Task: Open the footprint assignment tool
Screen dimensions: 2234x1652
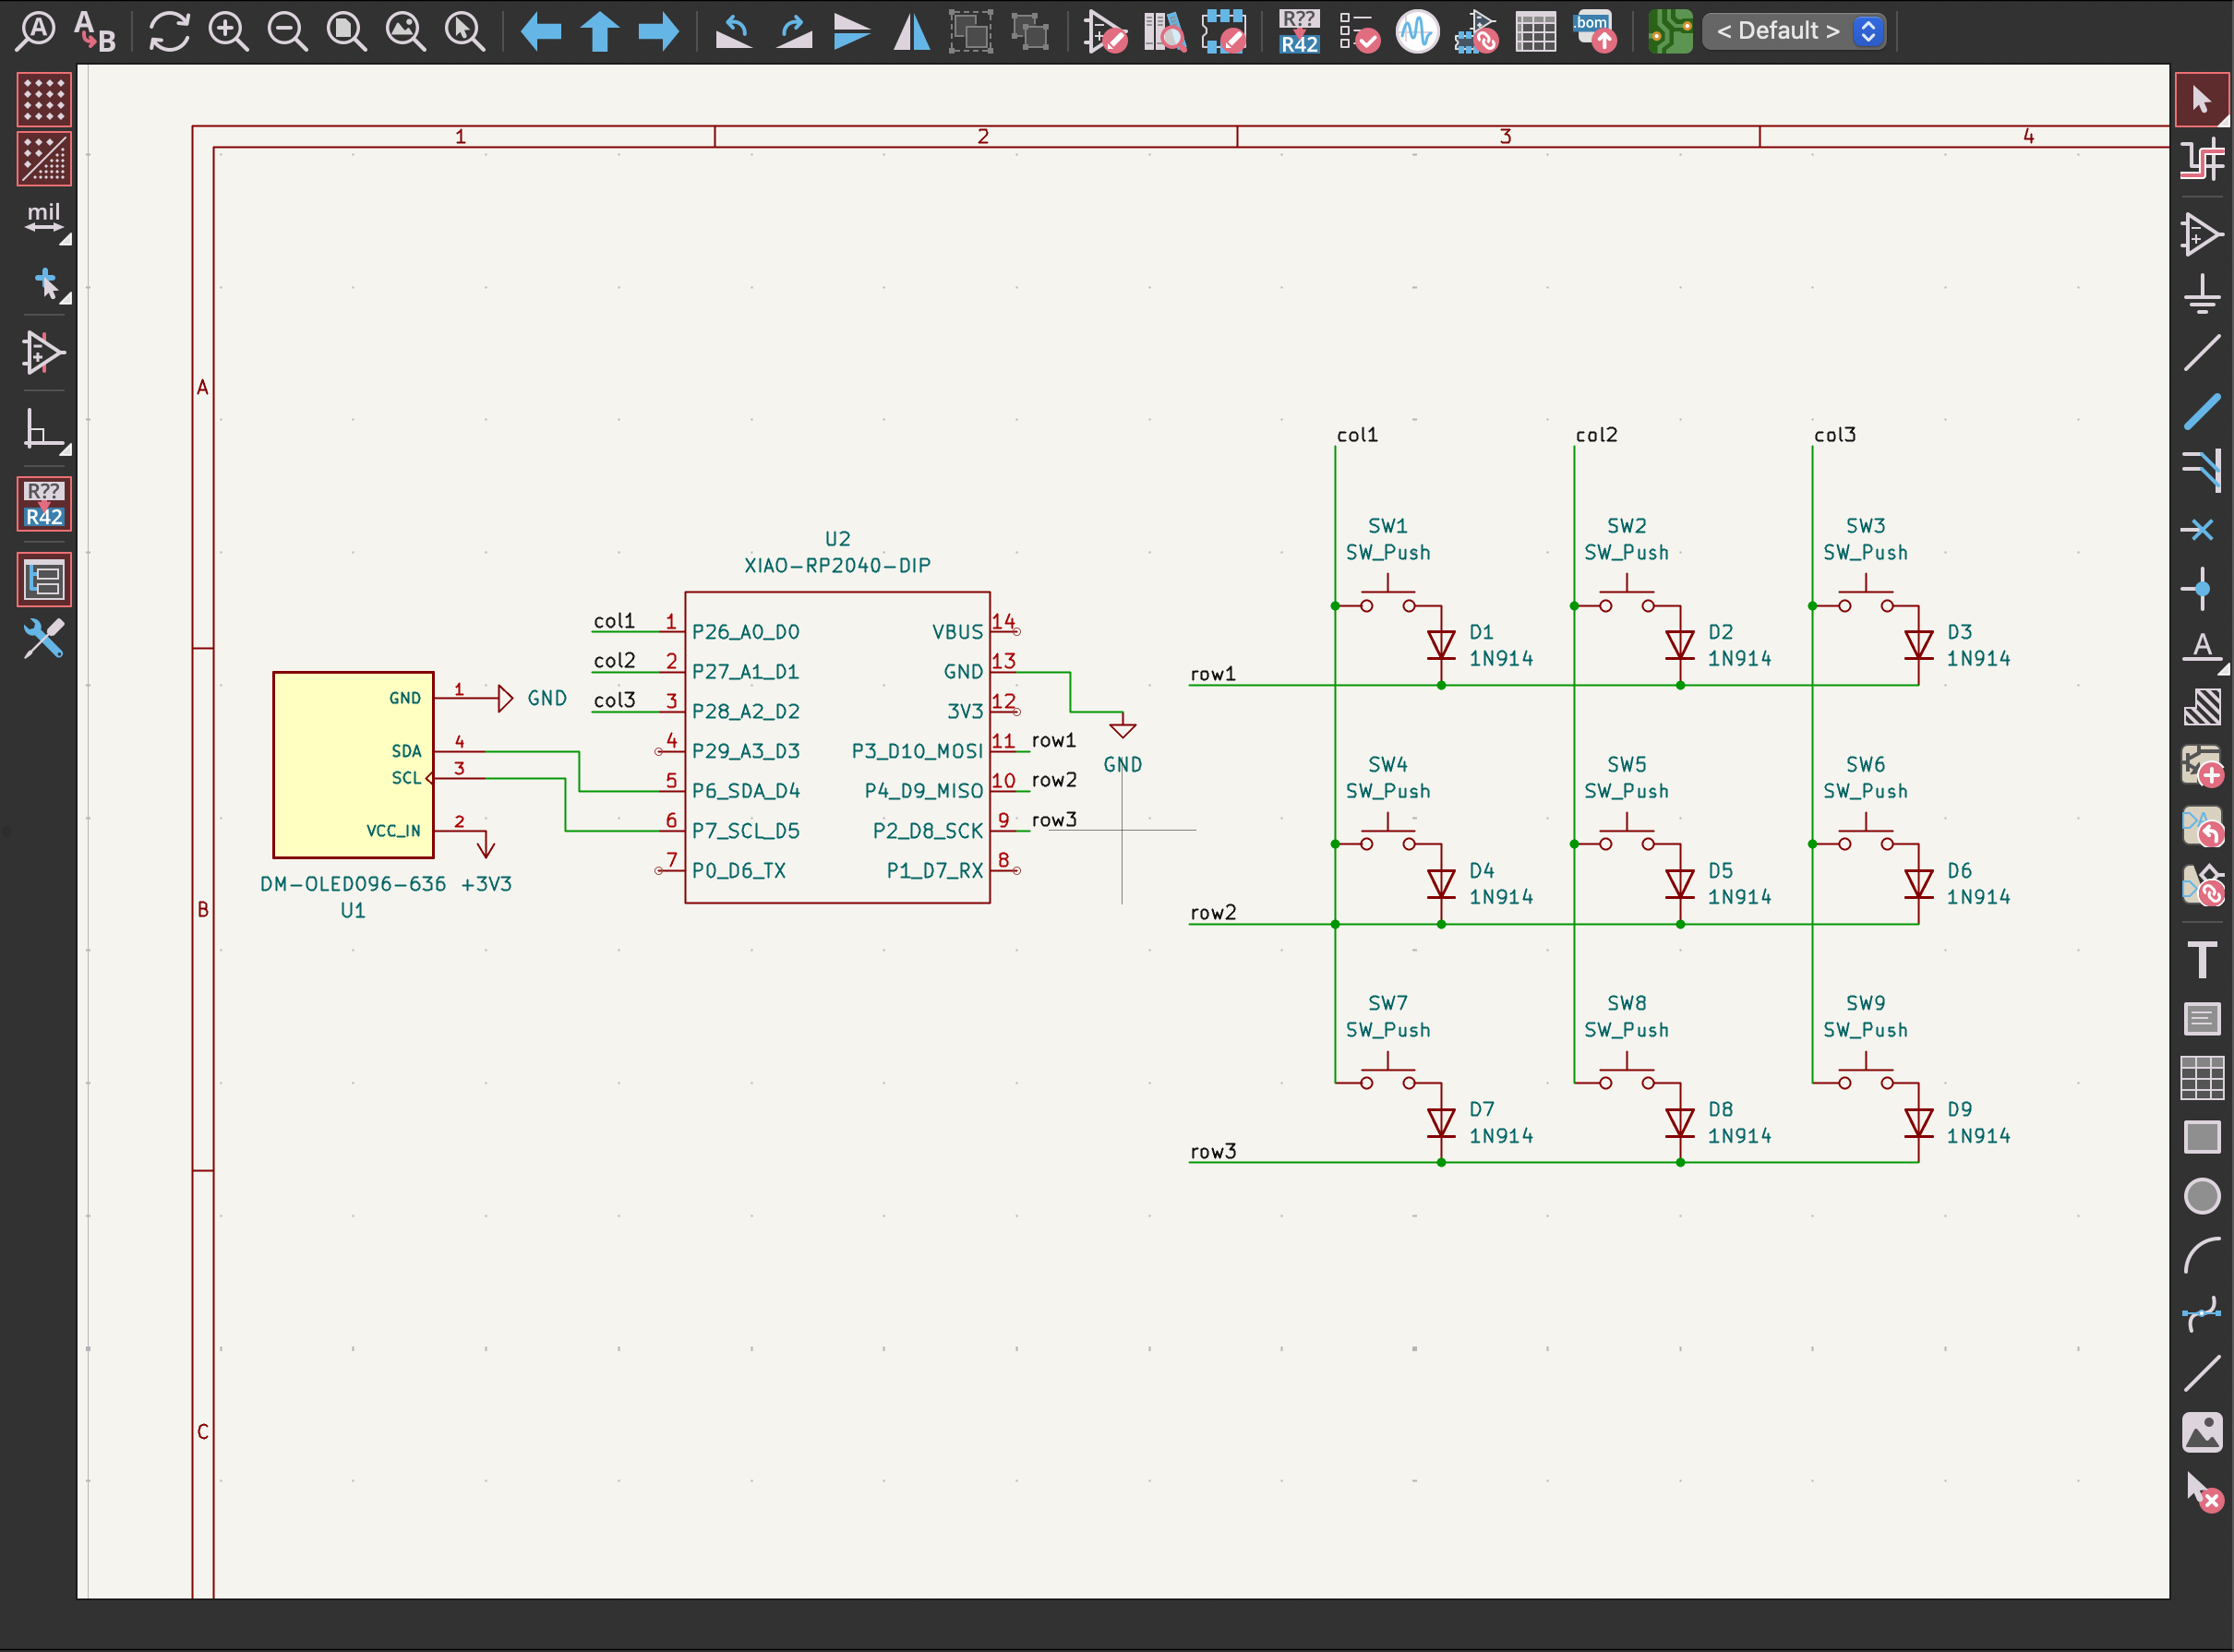Action: 1476,31
